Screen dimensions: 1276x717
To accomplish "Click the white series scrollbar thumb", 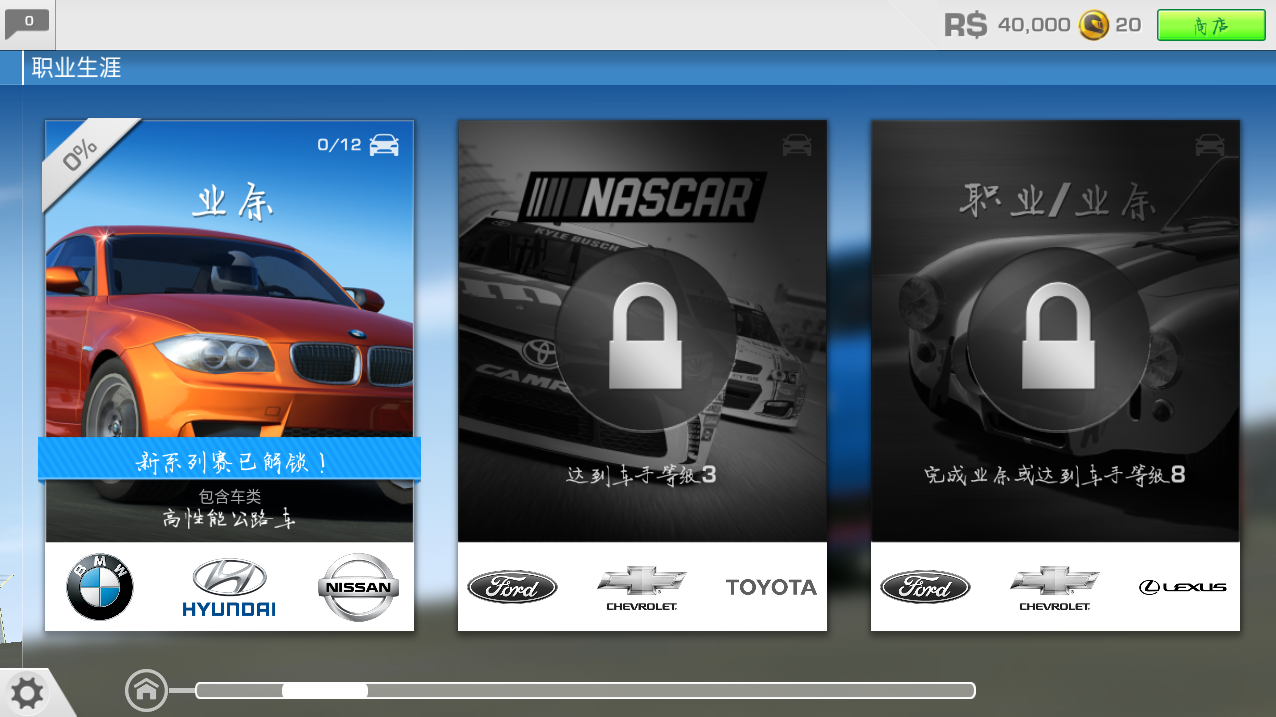I will tap(325, 690).
